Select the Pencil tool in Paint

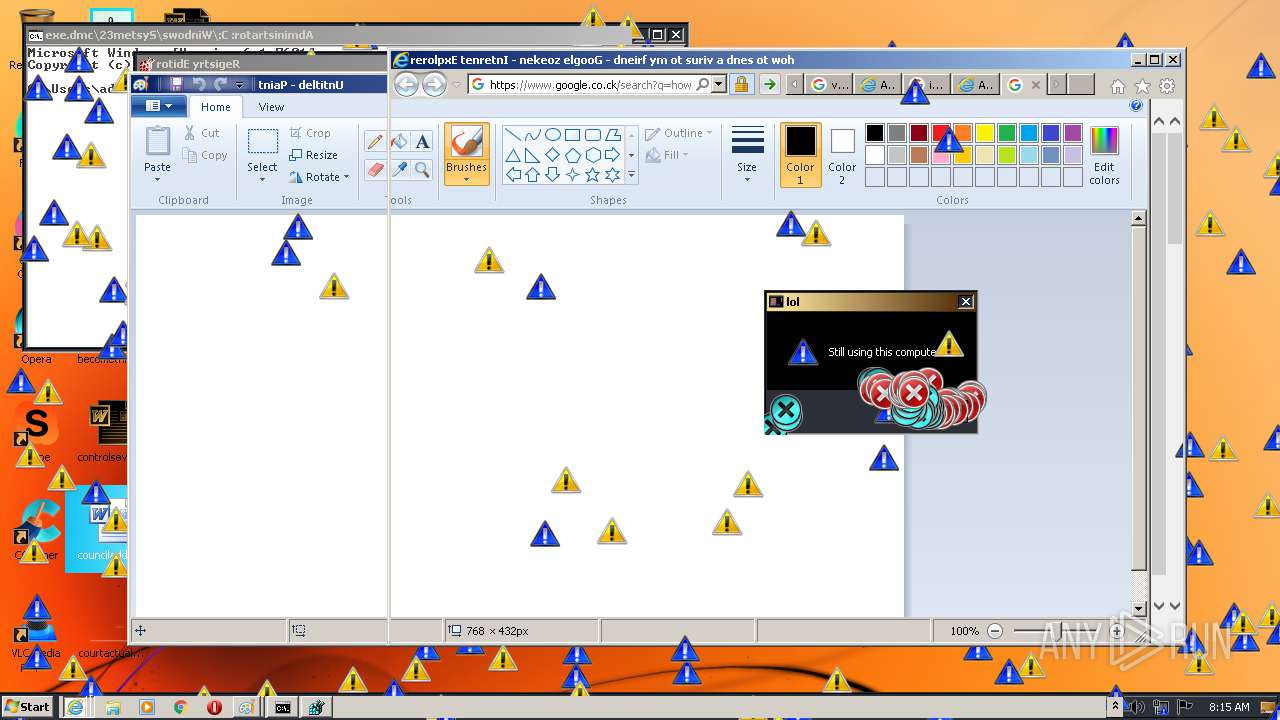[x=376, y=142]
